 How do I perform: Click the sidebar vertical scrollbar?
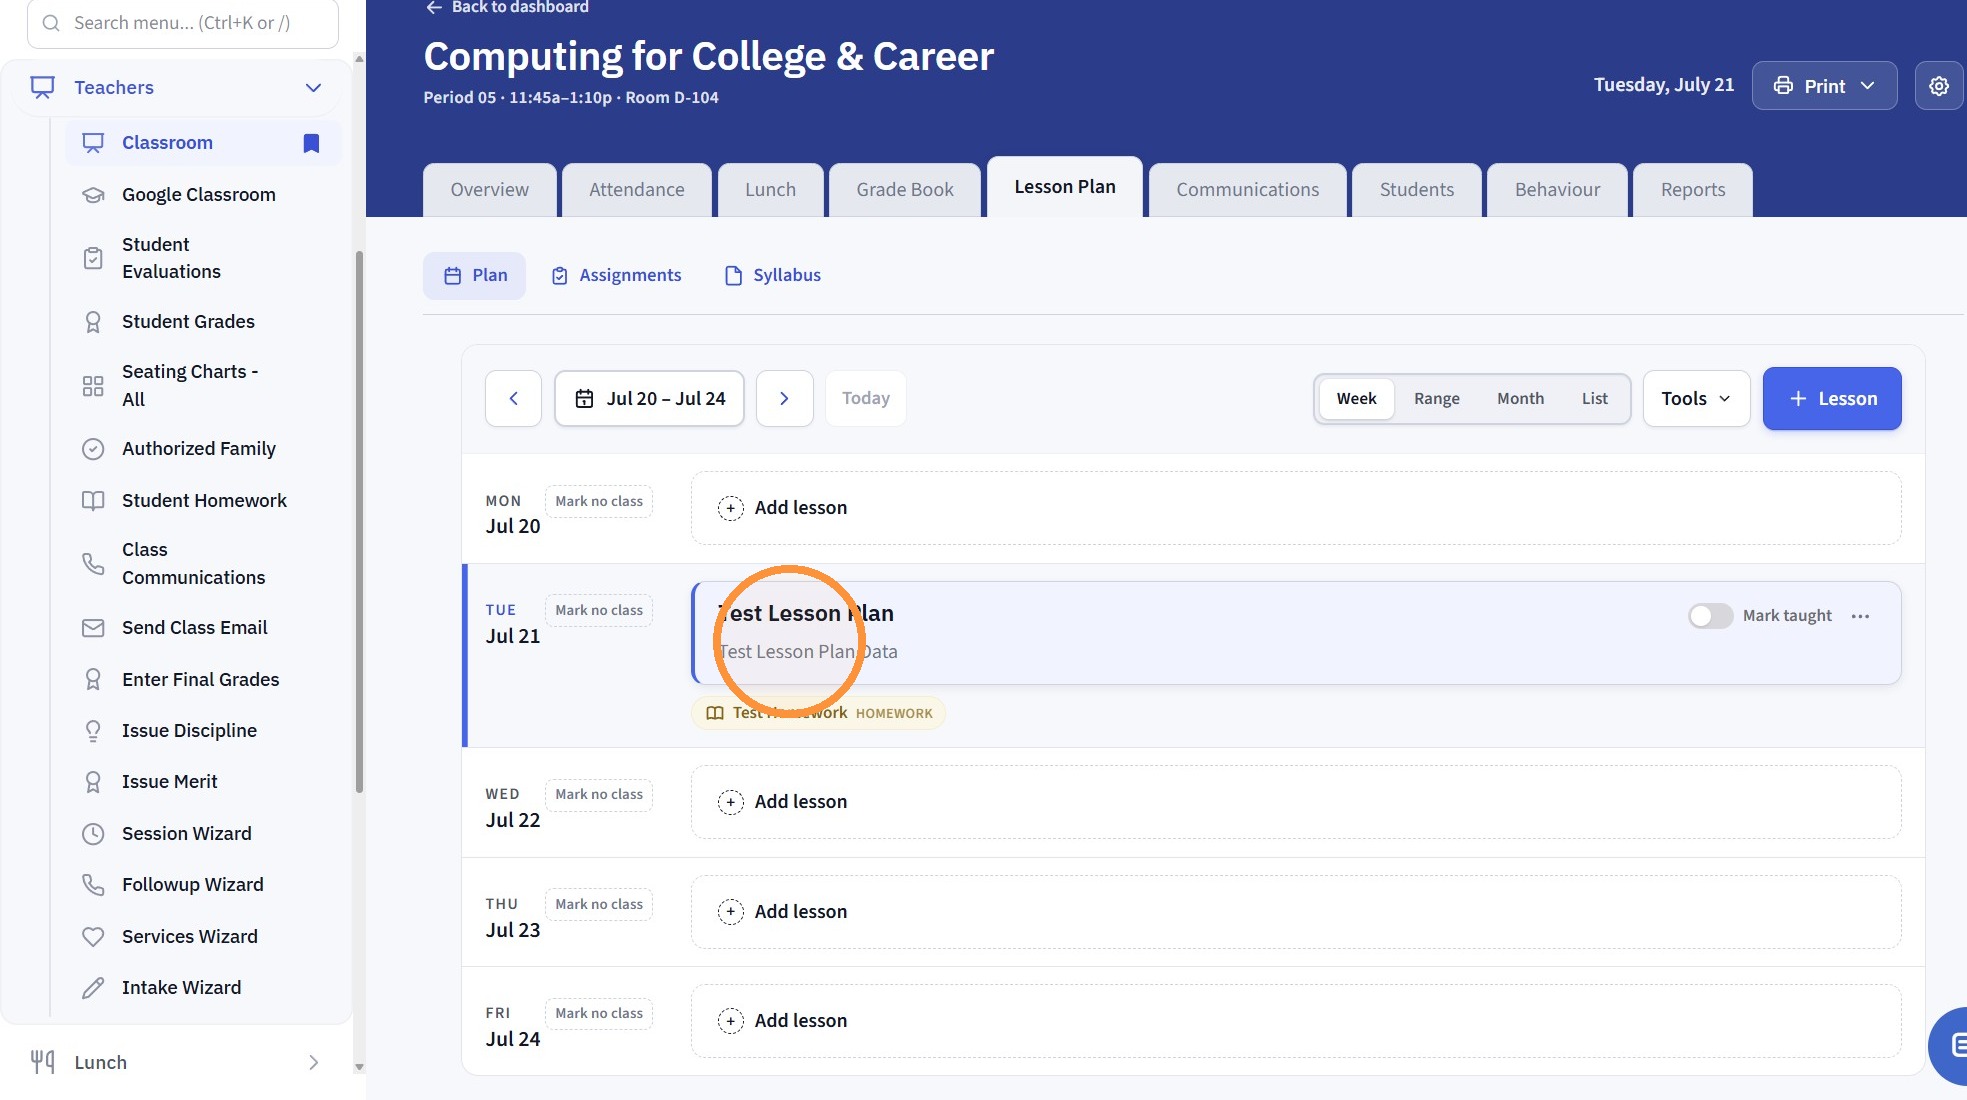[x=359, y=520]
